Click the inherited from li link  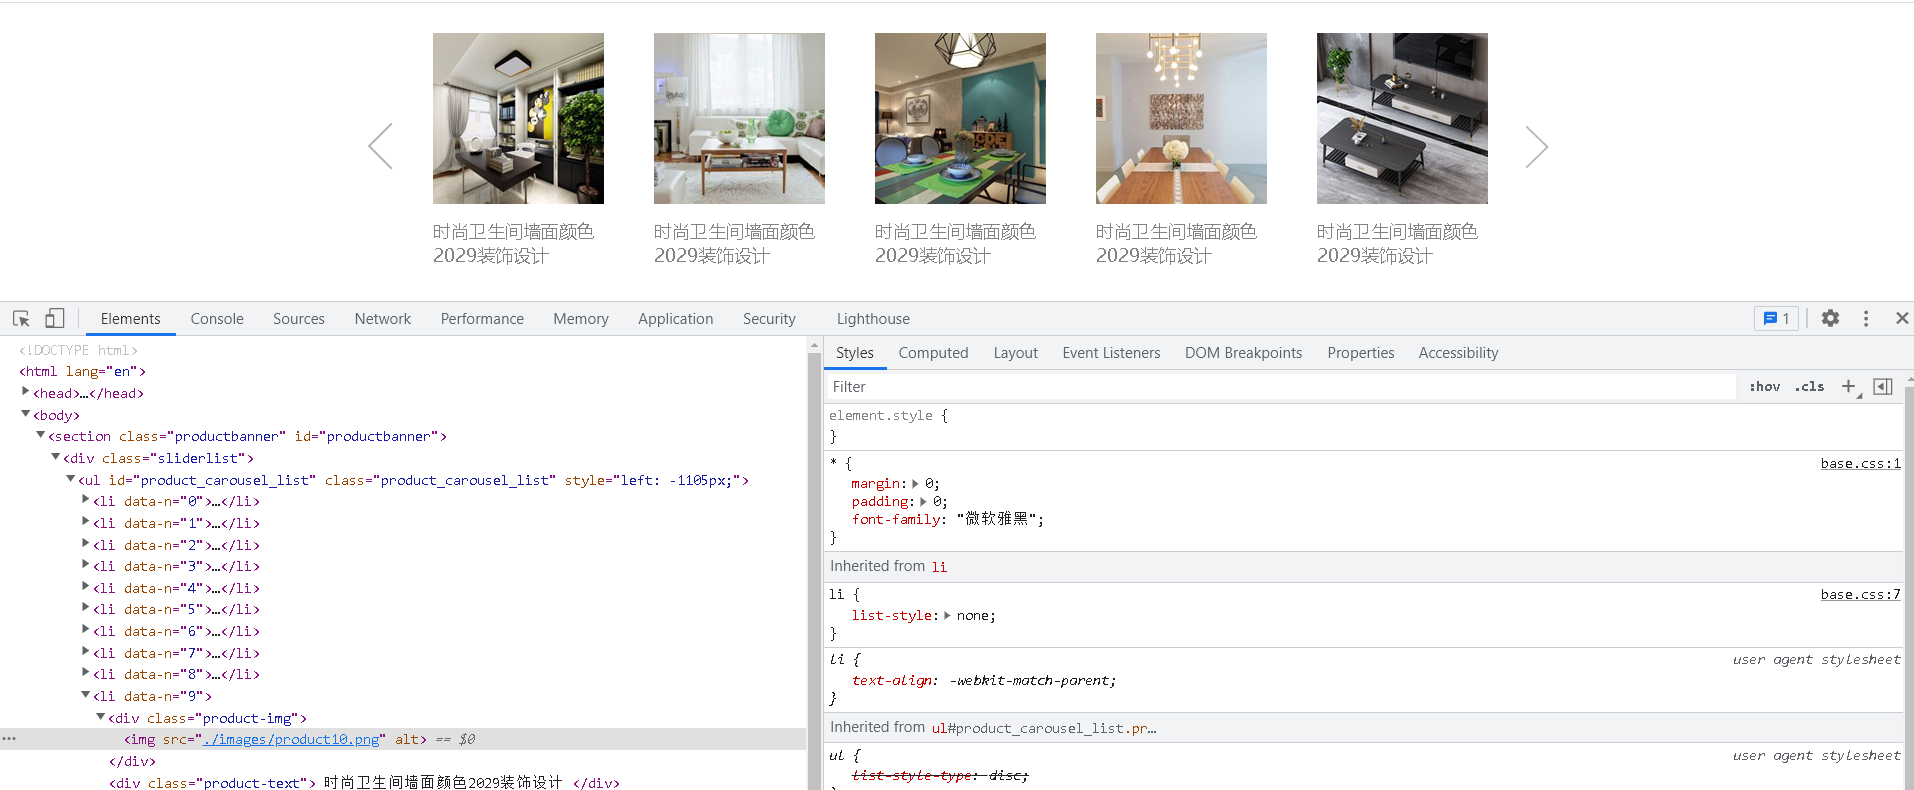pyautogui.click(x=939, y=567)
